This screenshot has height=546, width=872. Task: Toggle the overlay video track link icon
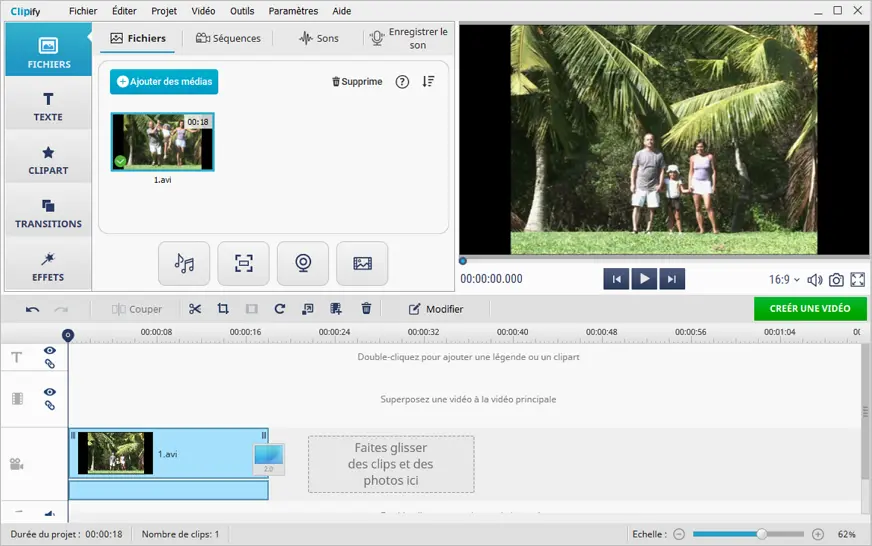coord(49,405)
